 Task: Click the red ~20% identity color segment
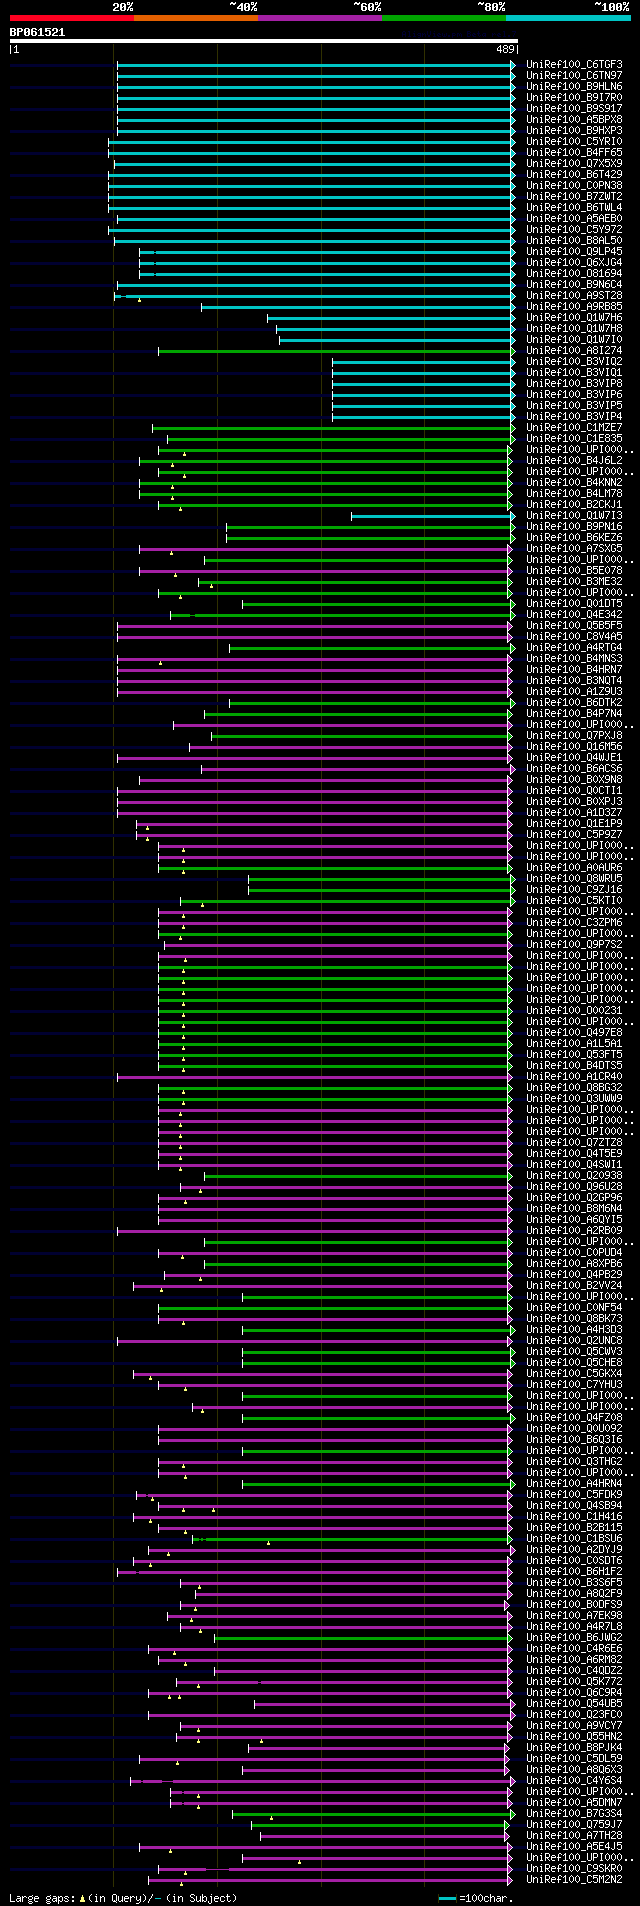pyautogui.click(x=71, y=18)
